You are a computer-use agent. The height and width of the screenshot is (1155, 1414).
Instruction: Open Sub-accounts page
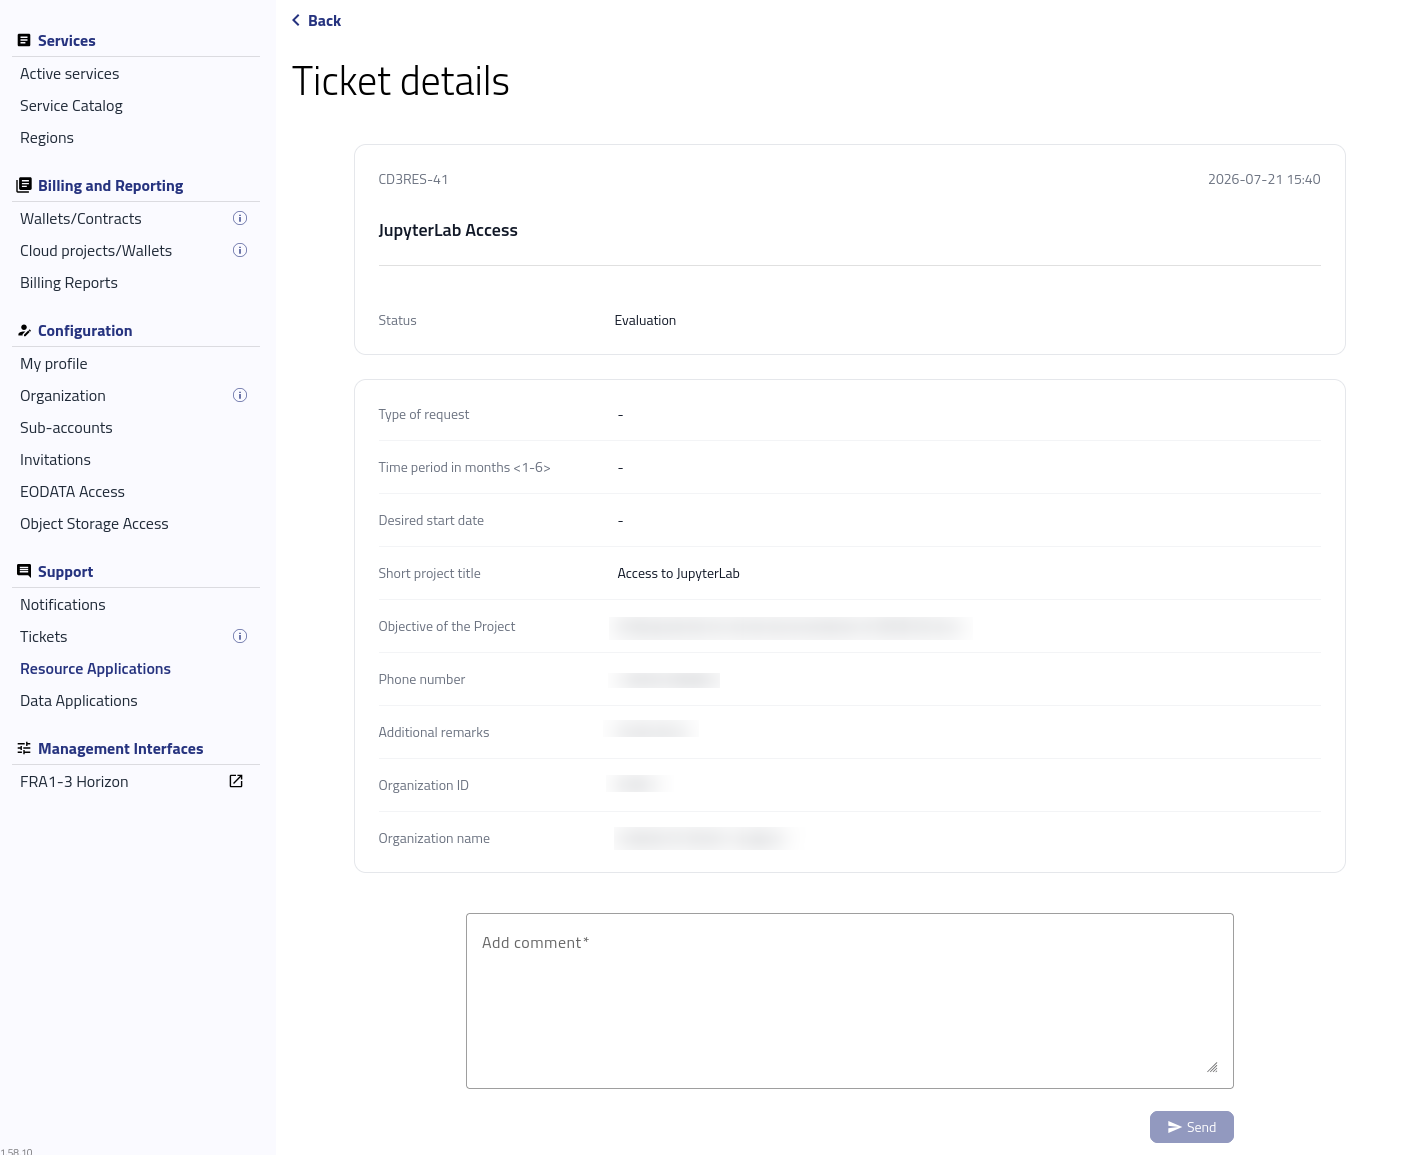tap(66, 428)
